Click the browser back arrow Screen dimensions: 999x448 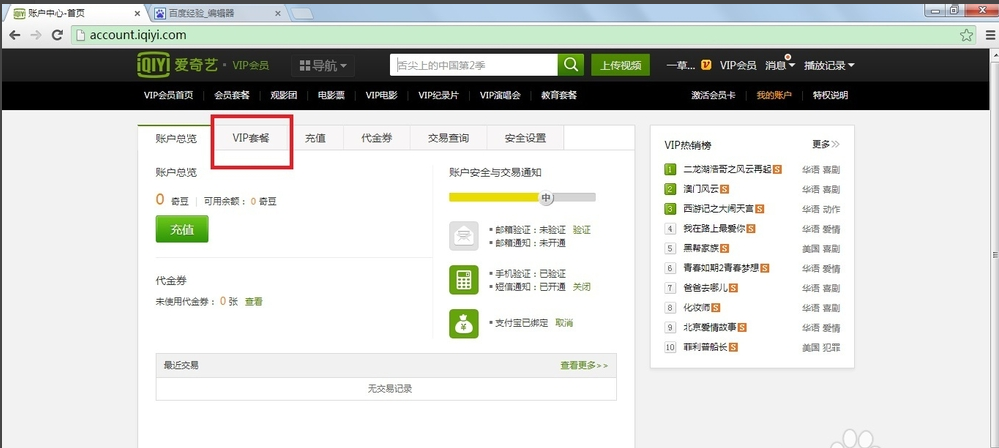click(x=15, y=35)
